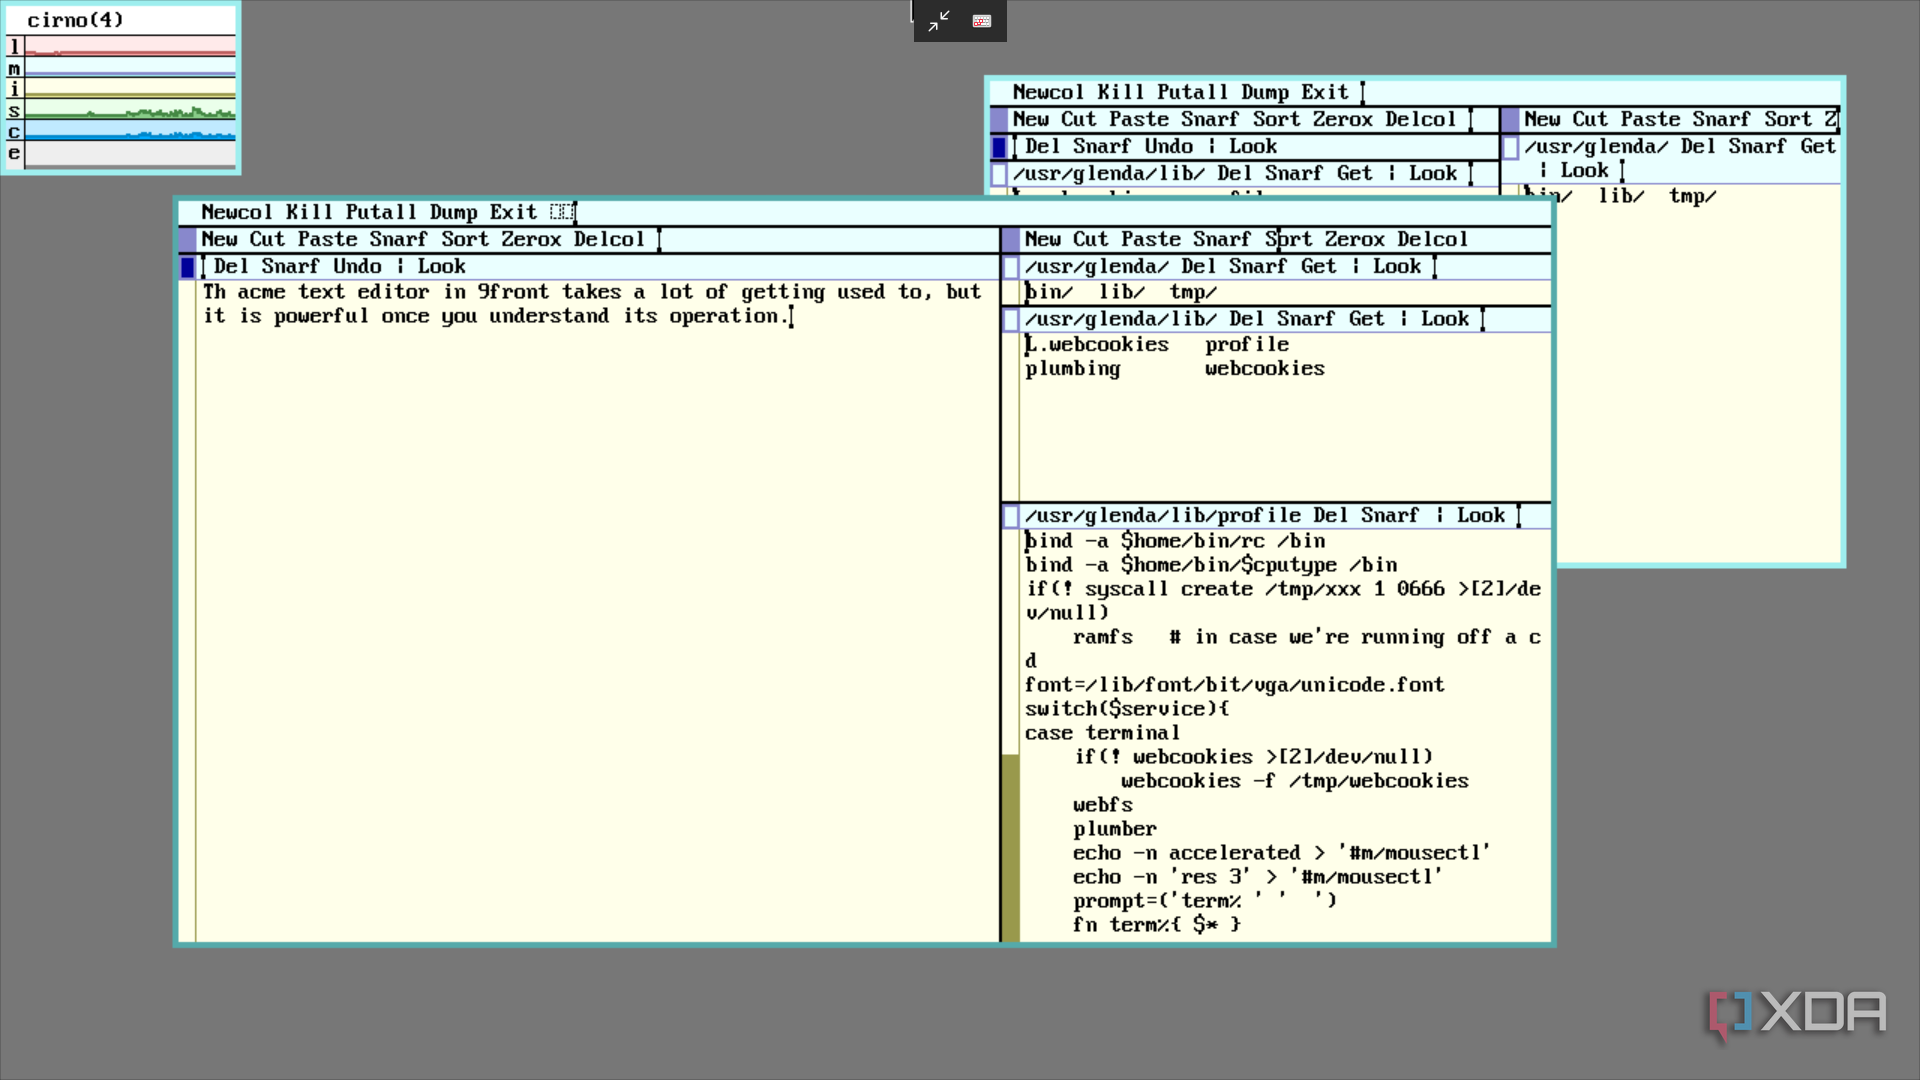Click Zerox in left column tag of front acme
Screen dimensions: 1920x1080
coord(531,239)
